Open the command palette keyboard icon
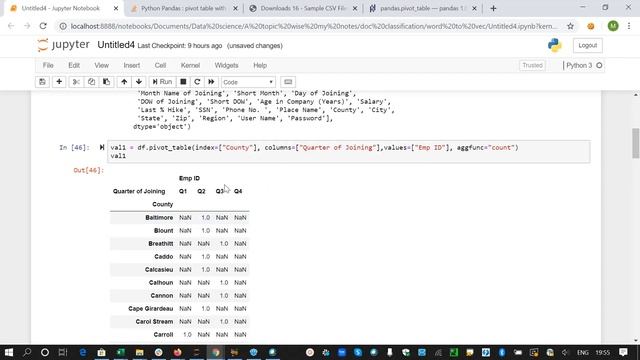Image resolution: width=640 pixels, height=360 pixels. click(x=288, y=82)
